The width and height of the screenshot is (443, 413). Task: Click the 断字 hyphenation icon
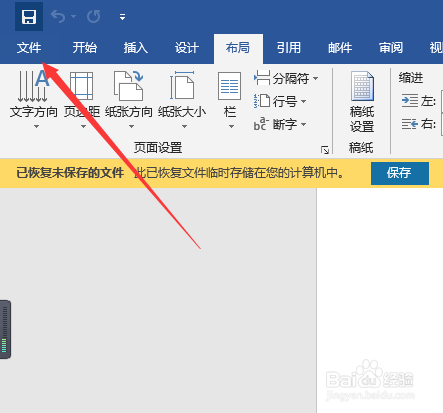pyautogui.click(x=261, y=124)
